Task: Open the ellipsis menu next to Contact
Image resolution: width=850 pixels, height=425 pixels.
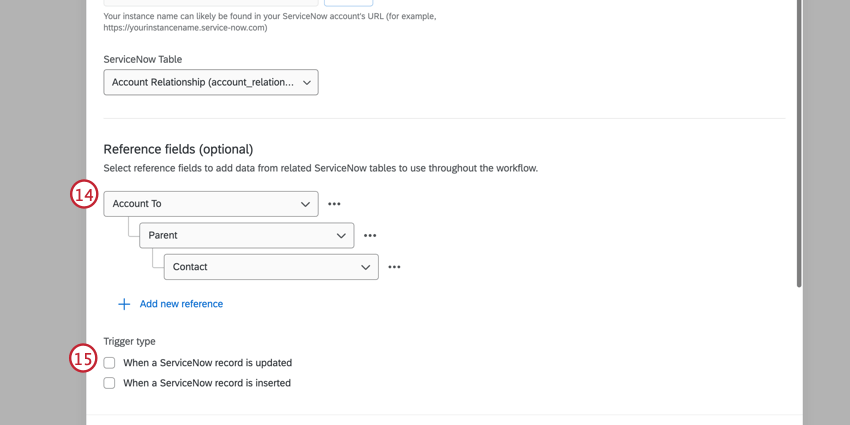Action: click(x=394, y=268)
